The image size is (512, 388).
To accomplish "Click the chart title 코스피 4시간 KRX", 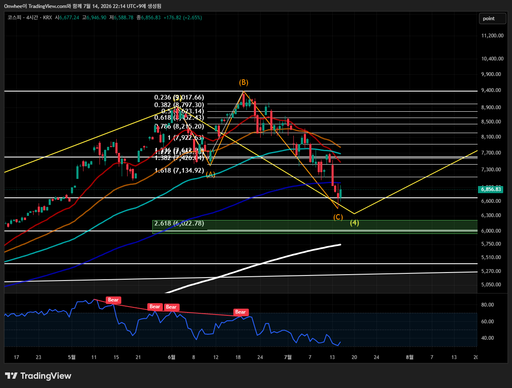I will click(x=30, y=17).
